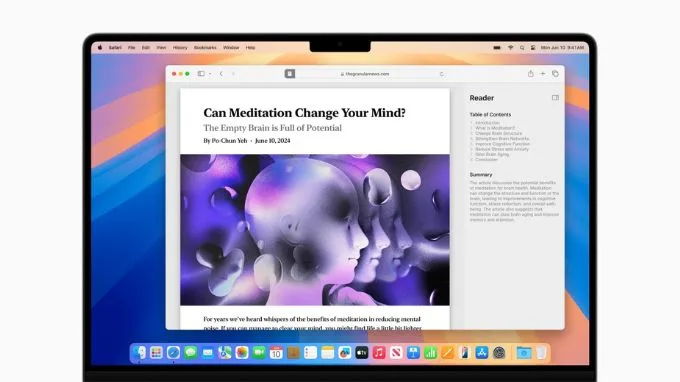Open Mail from the Dock
The width and height of the screenshot is (680, 382).
[208, 353]
